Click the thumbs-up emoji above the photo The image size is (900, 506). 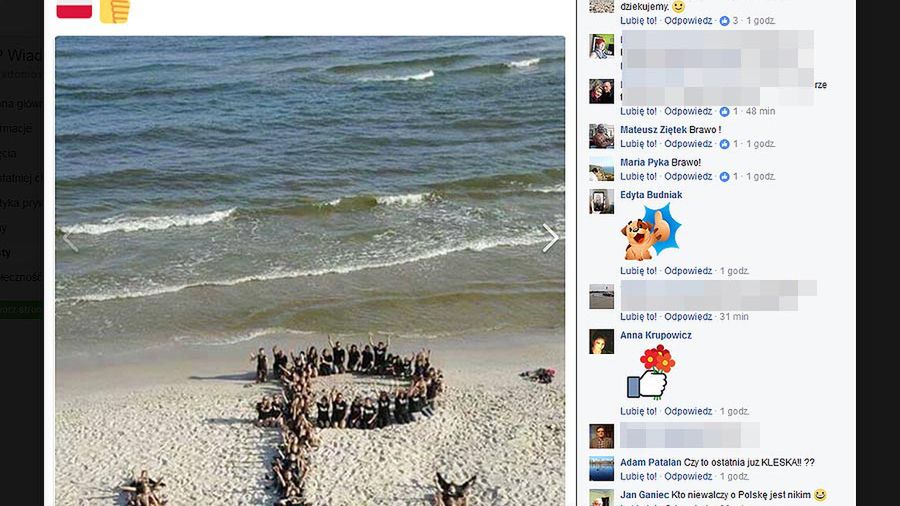[x=114, y=11]
